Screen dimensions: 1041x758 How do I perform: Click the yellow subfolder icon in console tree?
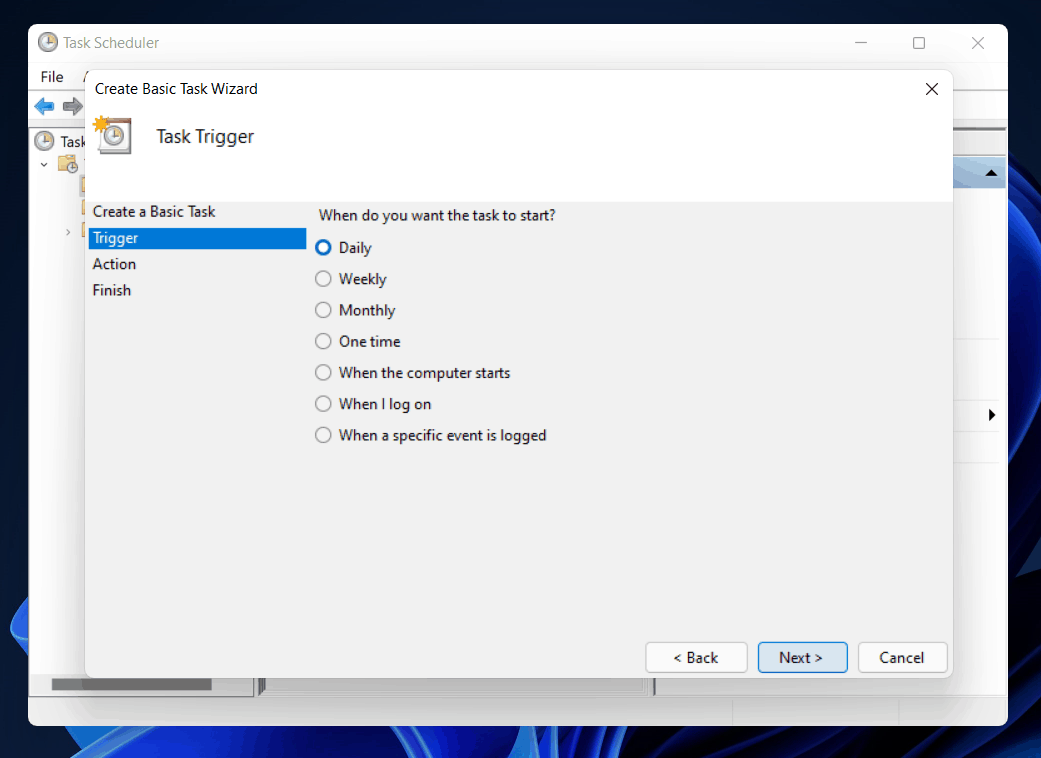pyautogui.click(x=85, y=186)
